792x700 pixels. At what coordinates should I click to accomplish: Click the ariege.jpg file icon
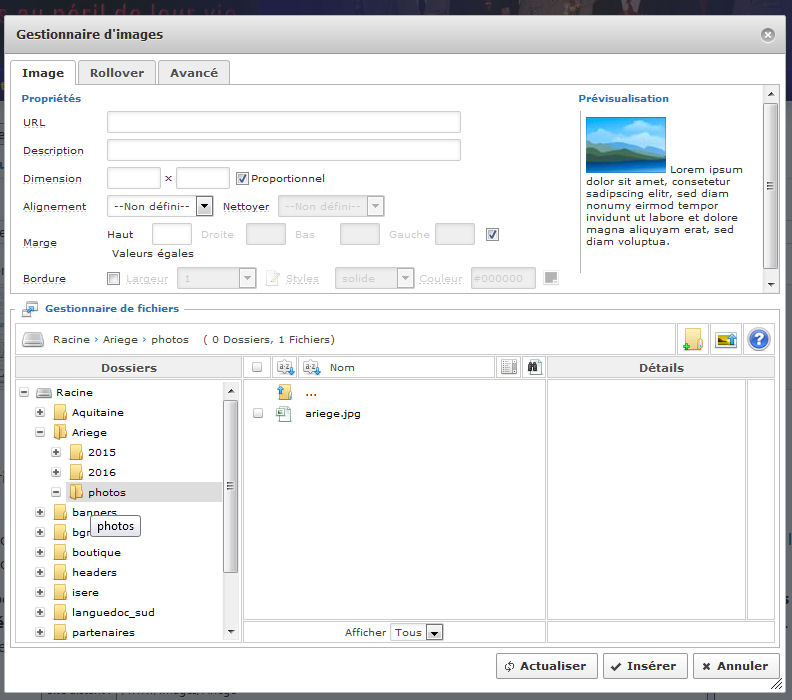pos(283,414)
